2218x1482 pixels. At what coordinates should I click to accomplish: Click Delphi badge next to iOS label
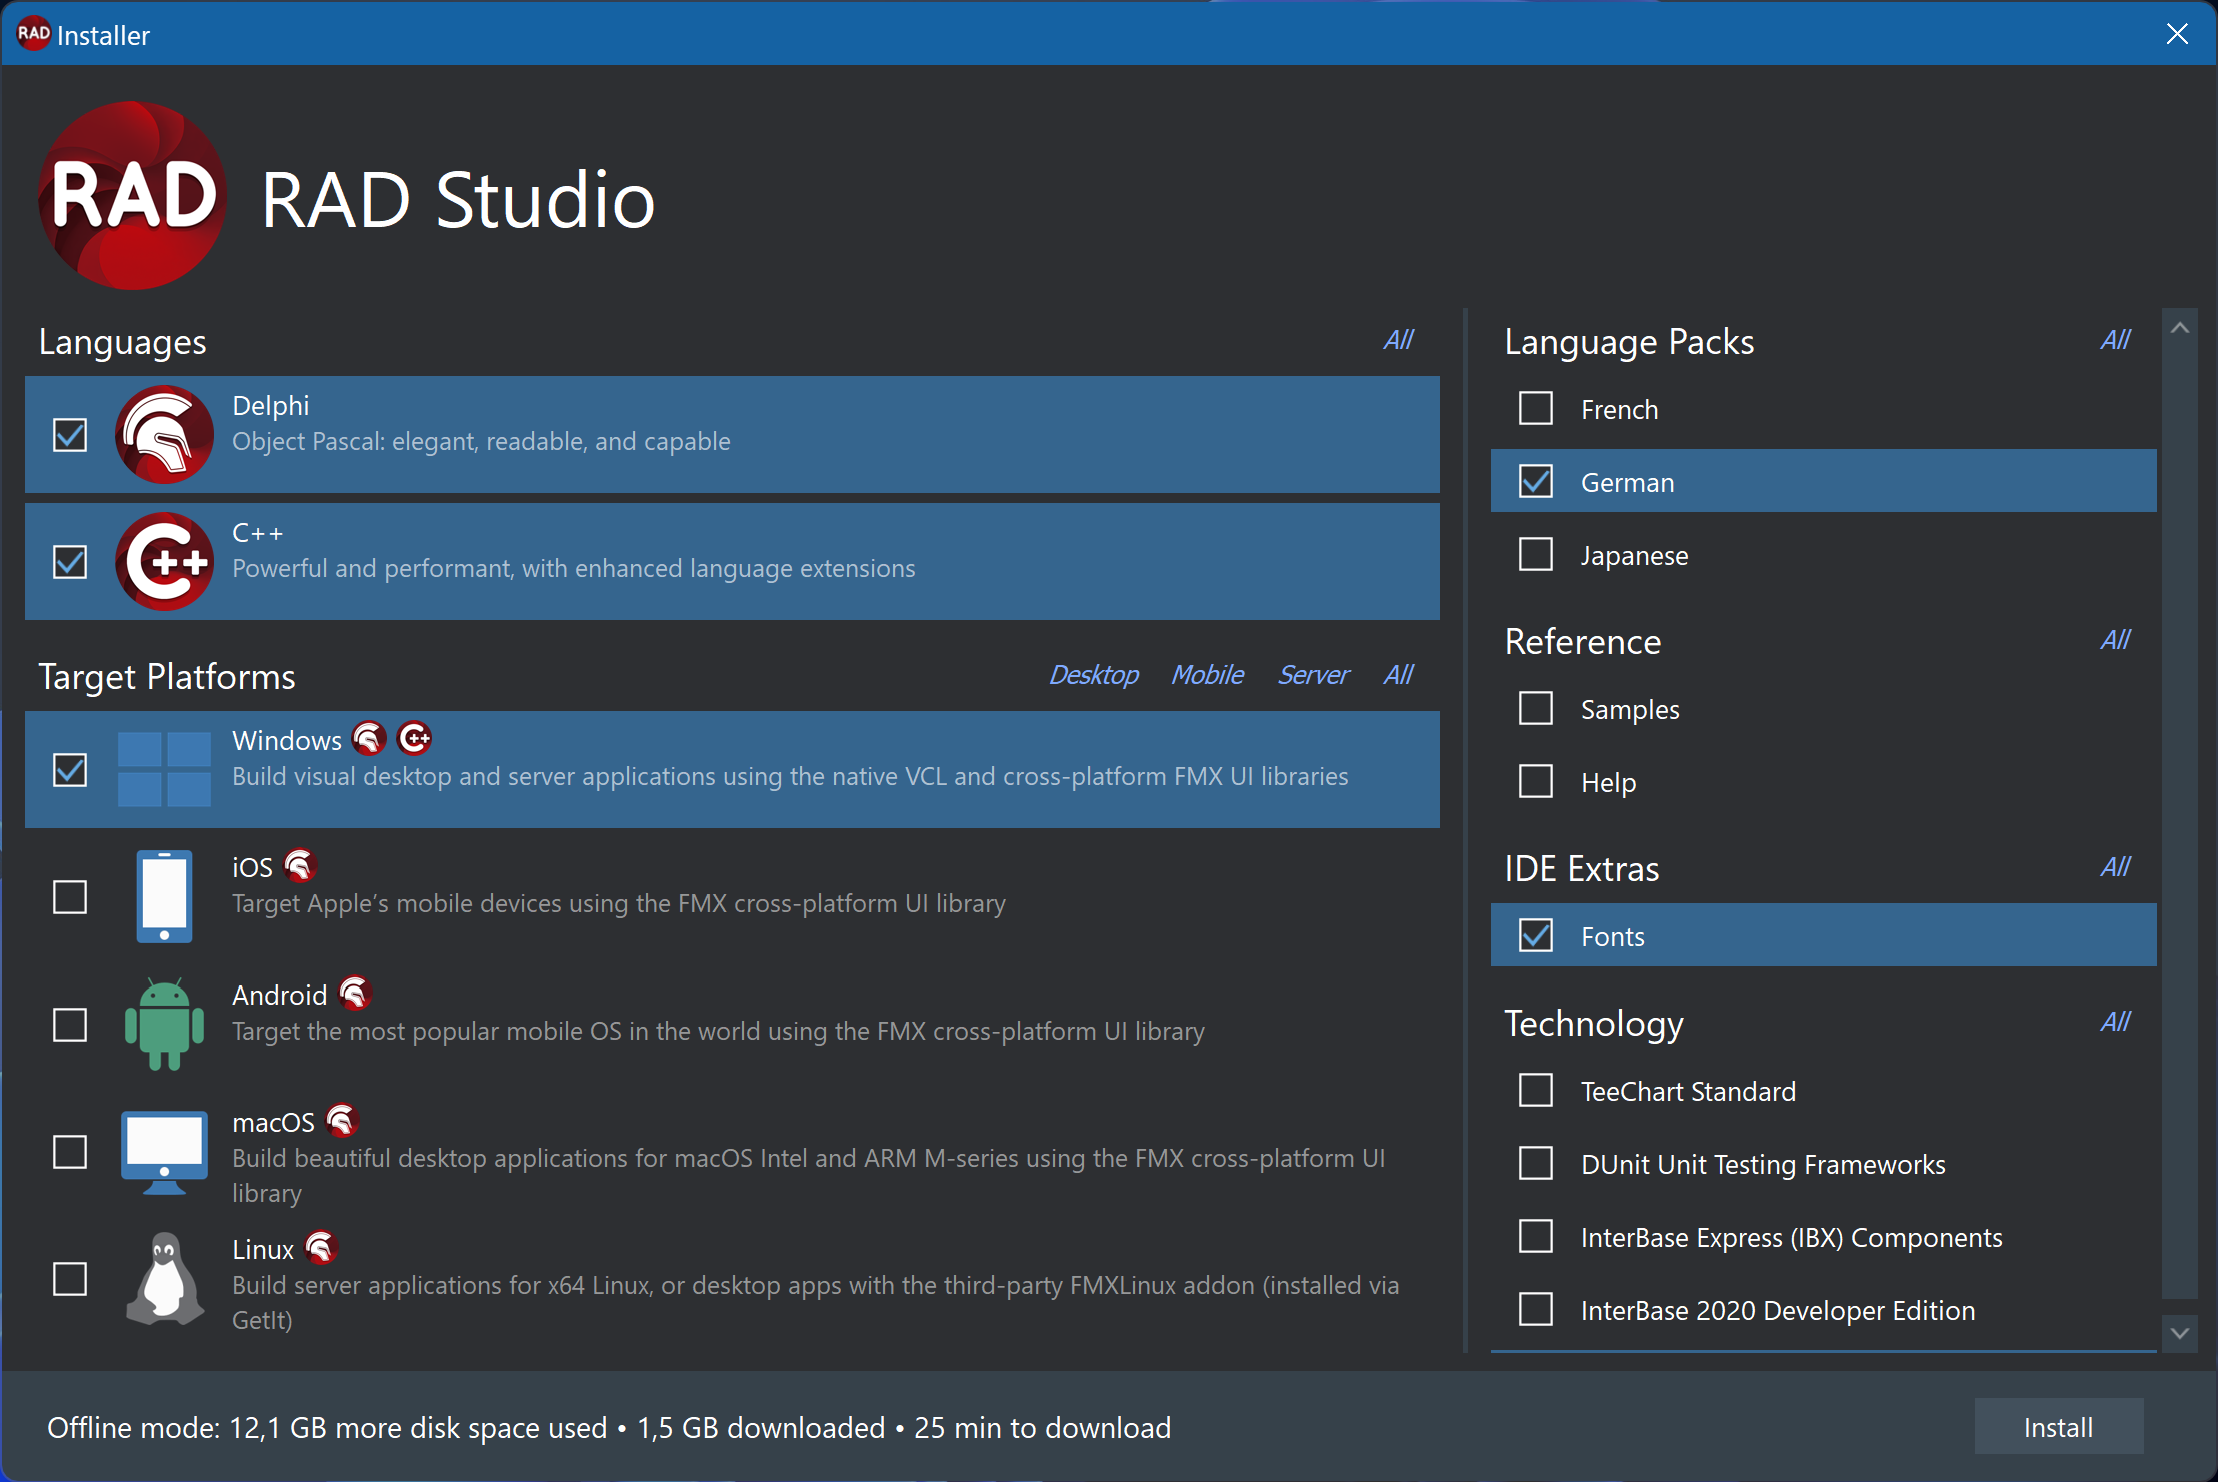pos(300,866)
